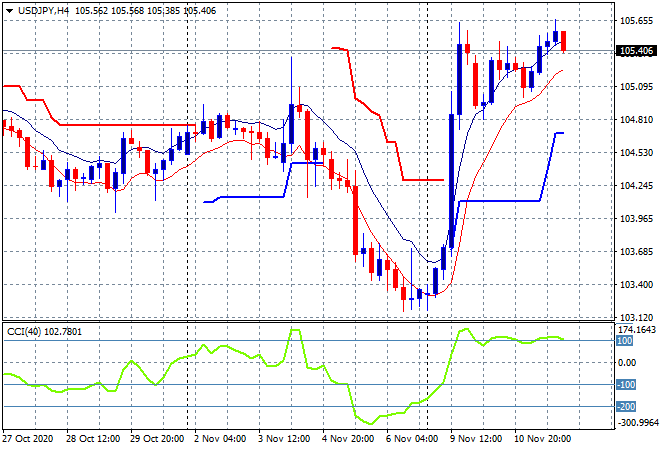Click the CCI maximum value 174.1643
The height and width of the screenshot is (450, 660).
pos(637,330)
